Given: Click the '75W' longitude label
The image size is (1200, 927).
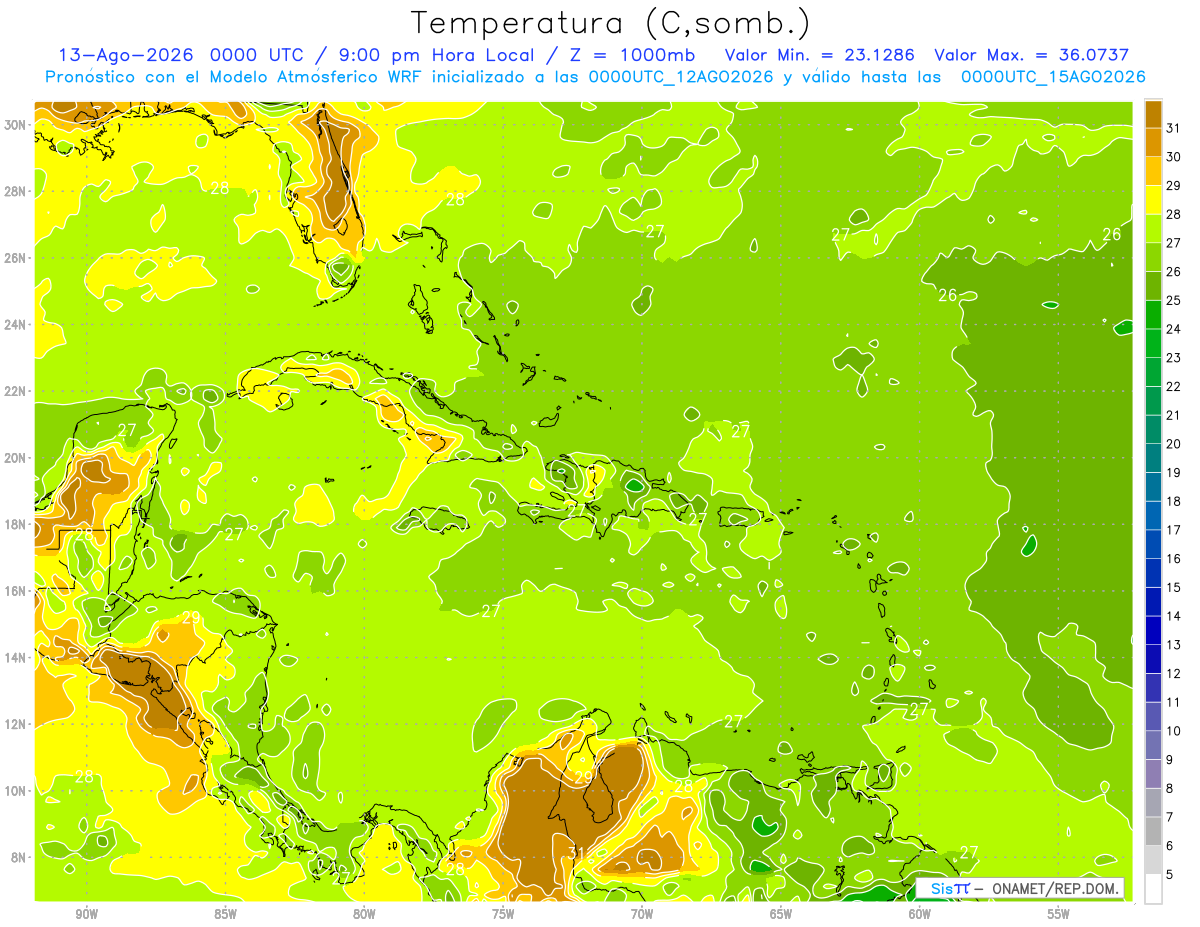Looking at the screenshot, I should (503, 914).
